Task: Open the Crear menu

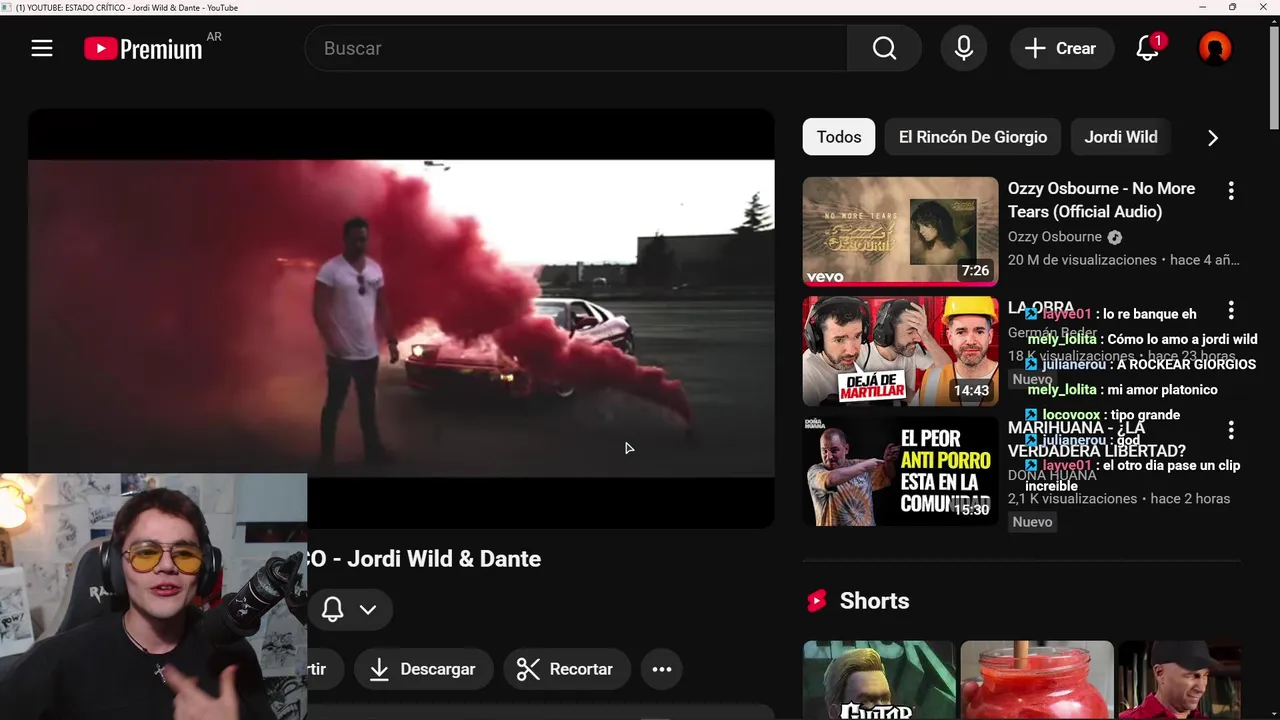Action: [1061, 48]
